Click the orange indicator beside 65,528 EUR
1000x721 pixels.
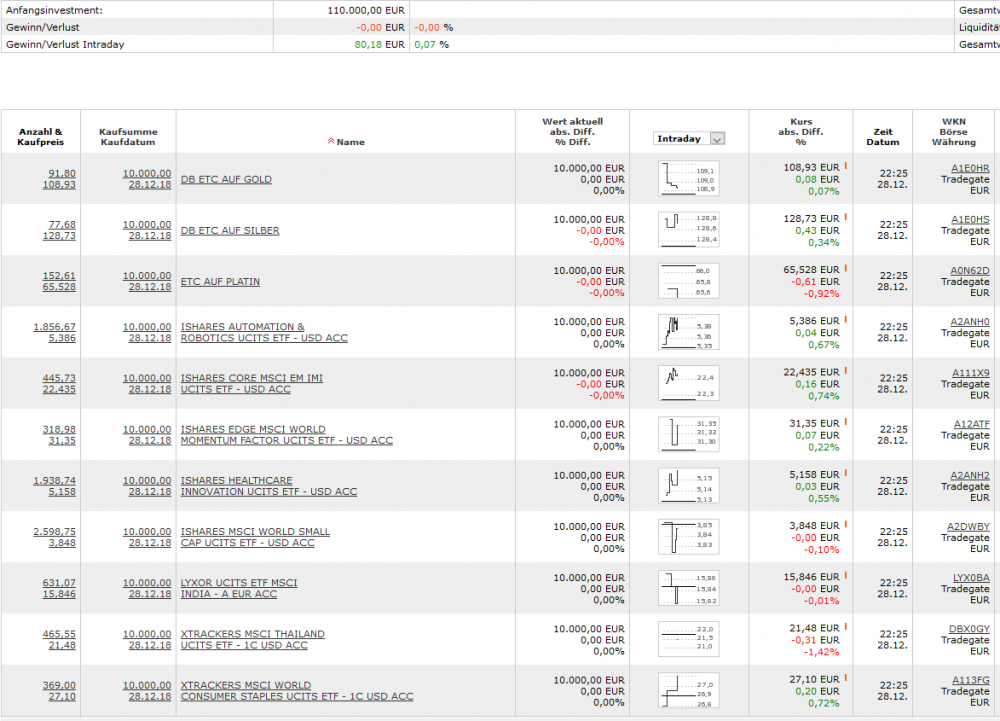click(846, 268)
